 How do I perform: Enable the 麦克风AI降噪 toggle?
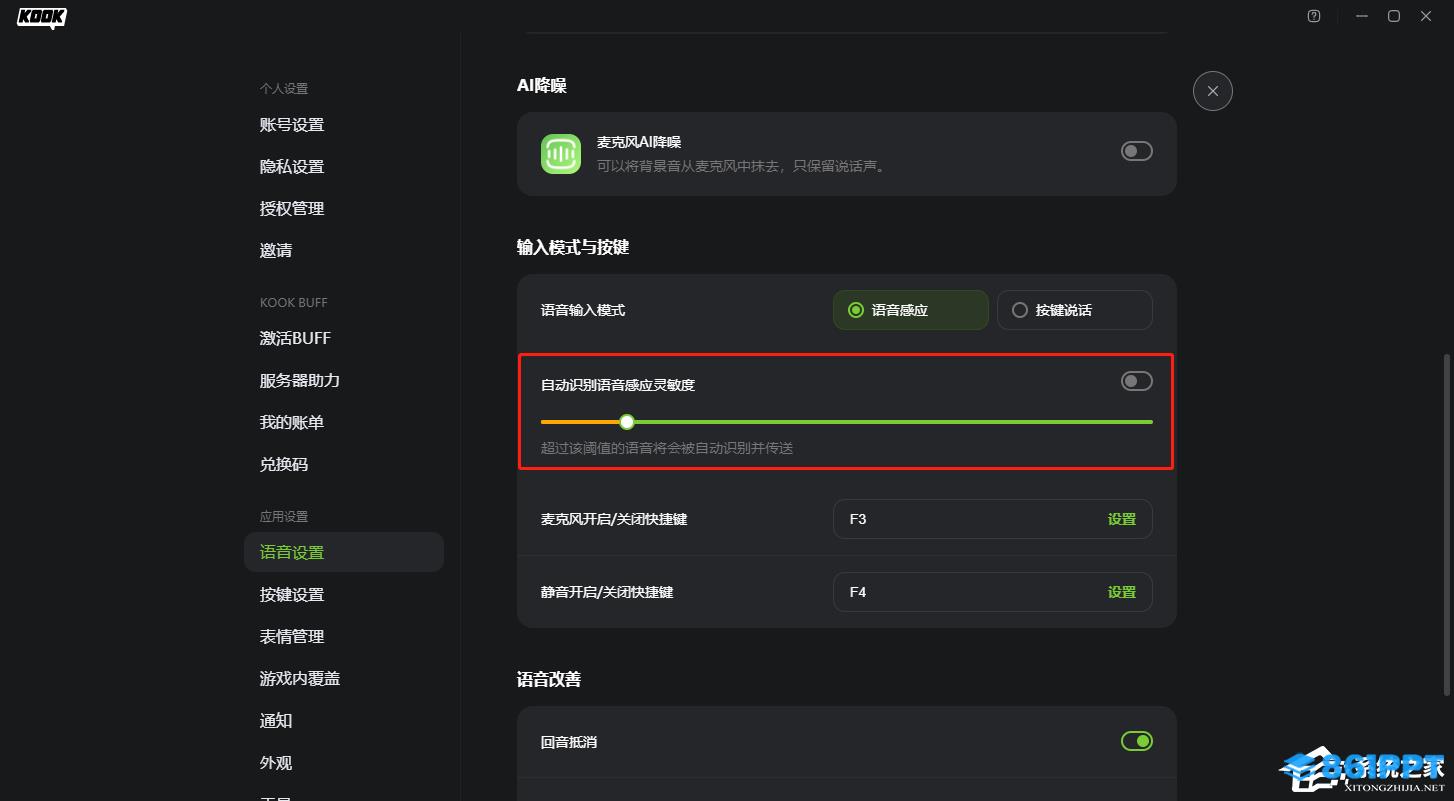pos(1136,151)
